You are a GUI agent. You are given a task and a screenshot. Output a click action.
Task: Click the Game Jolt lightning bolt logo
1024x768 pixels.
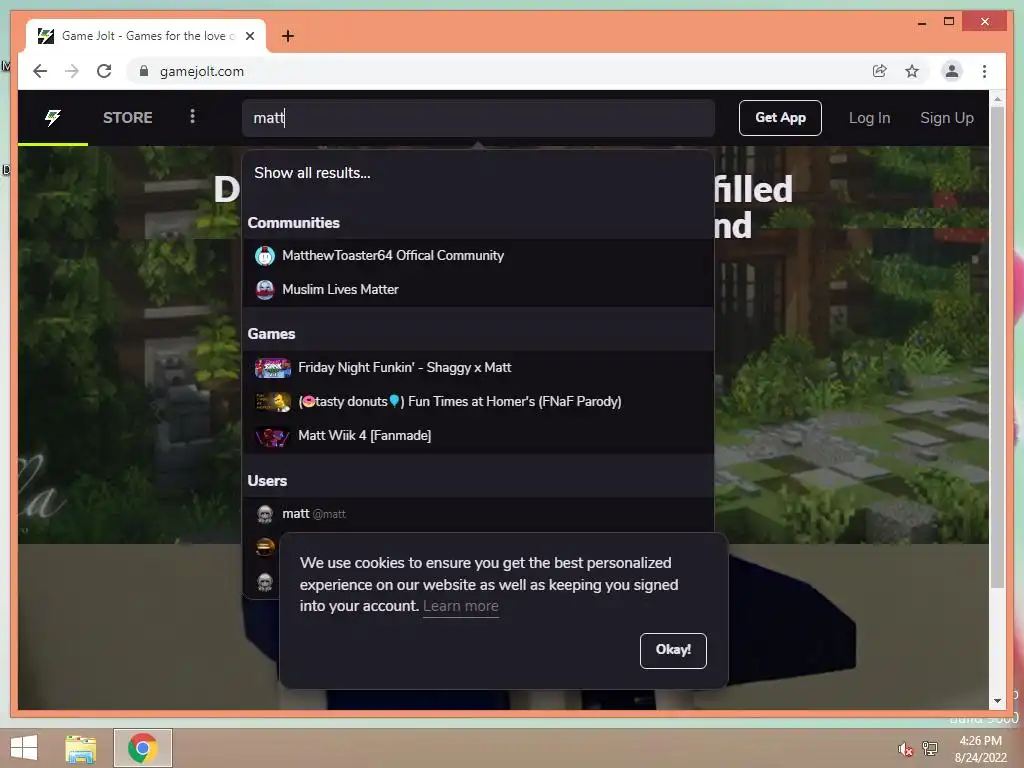[53, 118]
